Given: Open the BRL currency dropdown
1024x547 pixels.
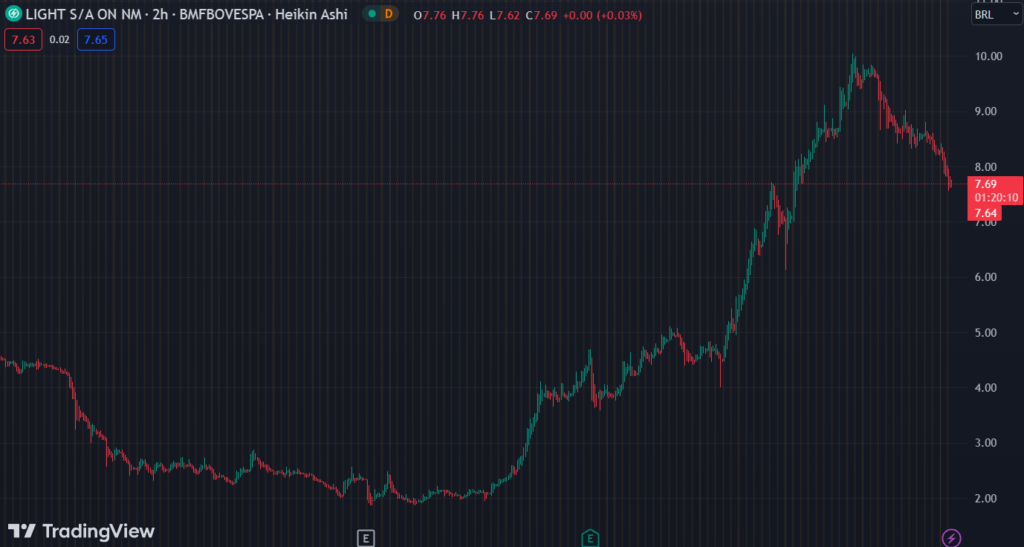Looking at the screenshot, I should (997, 14).
